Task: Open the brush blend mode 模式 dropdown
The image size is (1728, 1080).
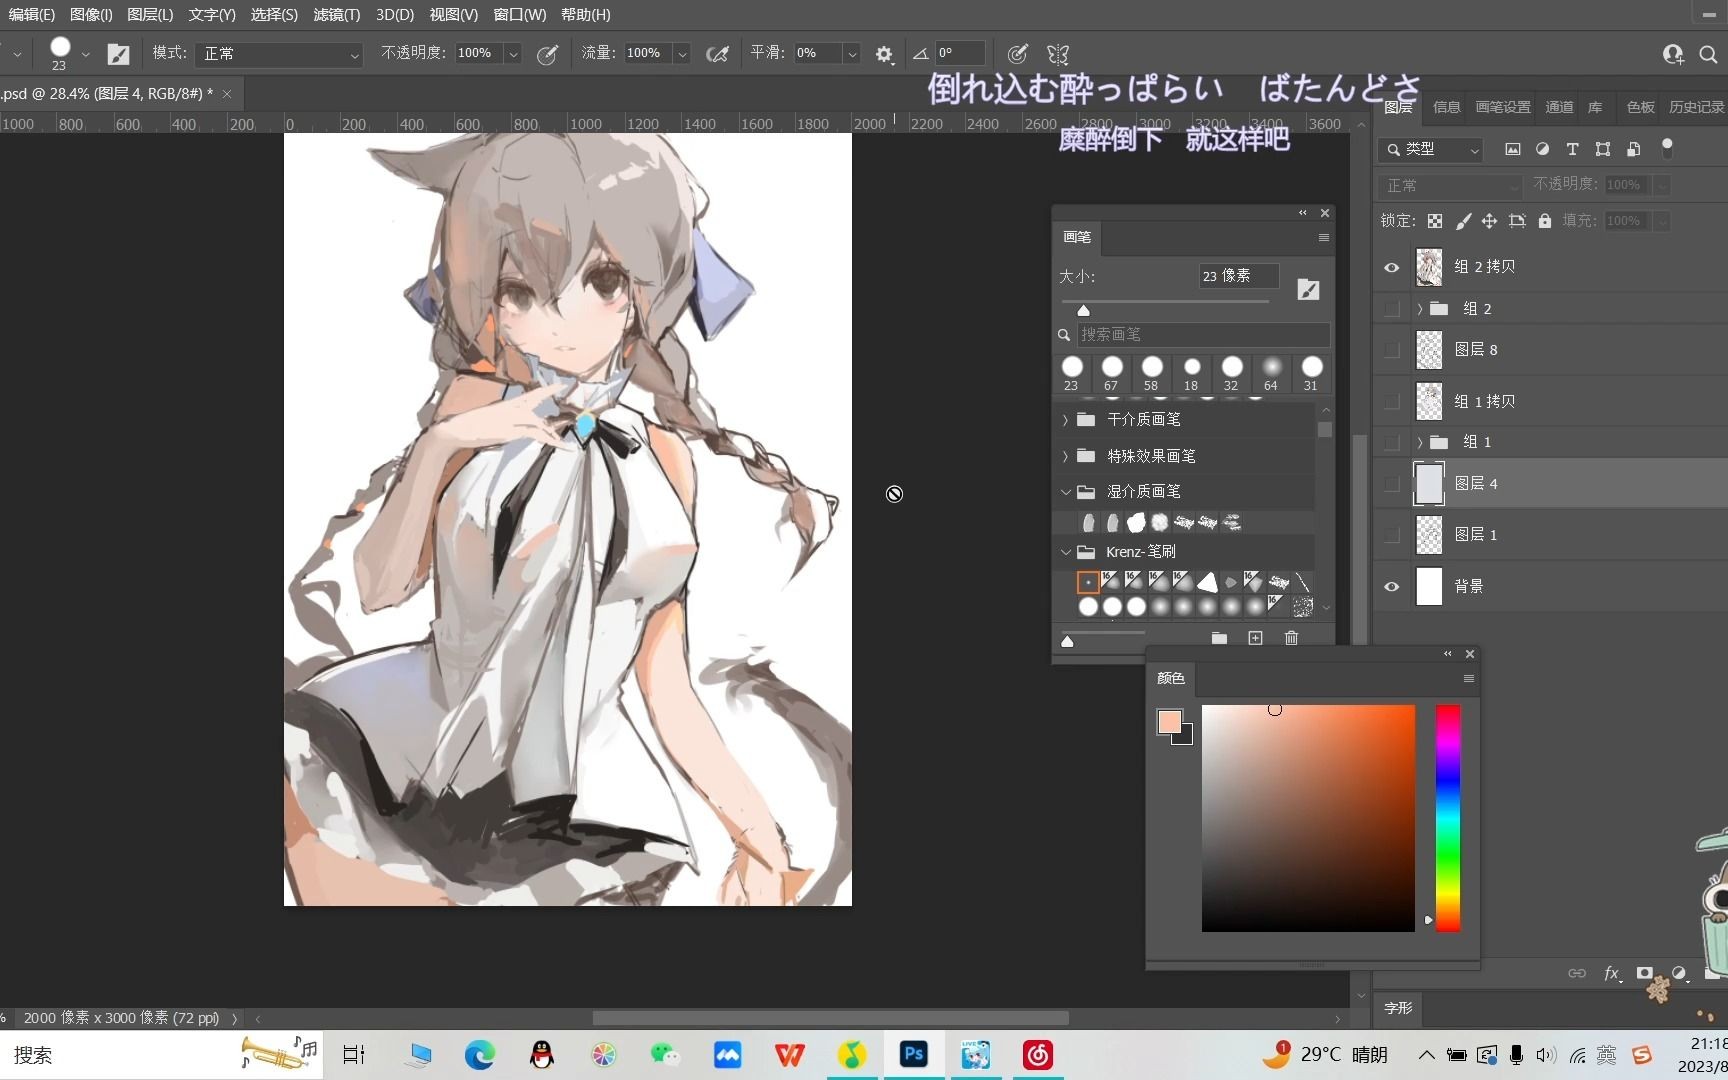Action: tap(279, 54)
